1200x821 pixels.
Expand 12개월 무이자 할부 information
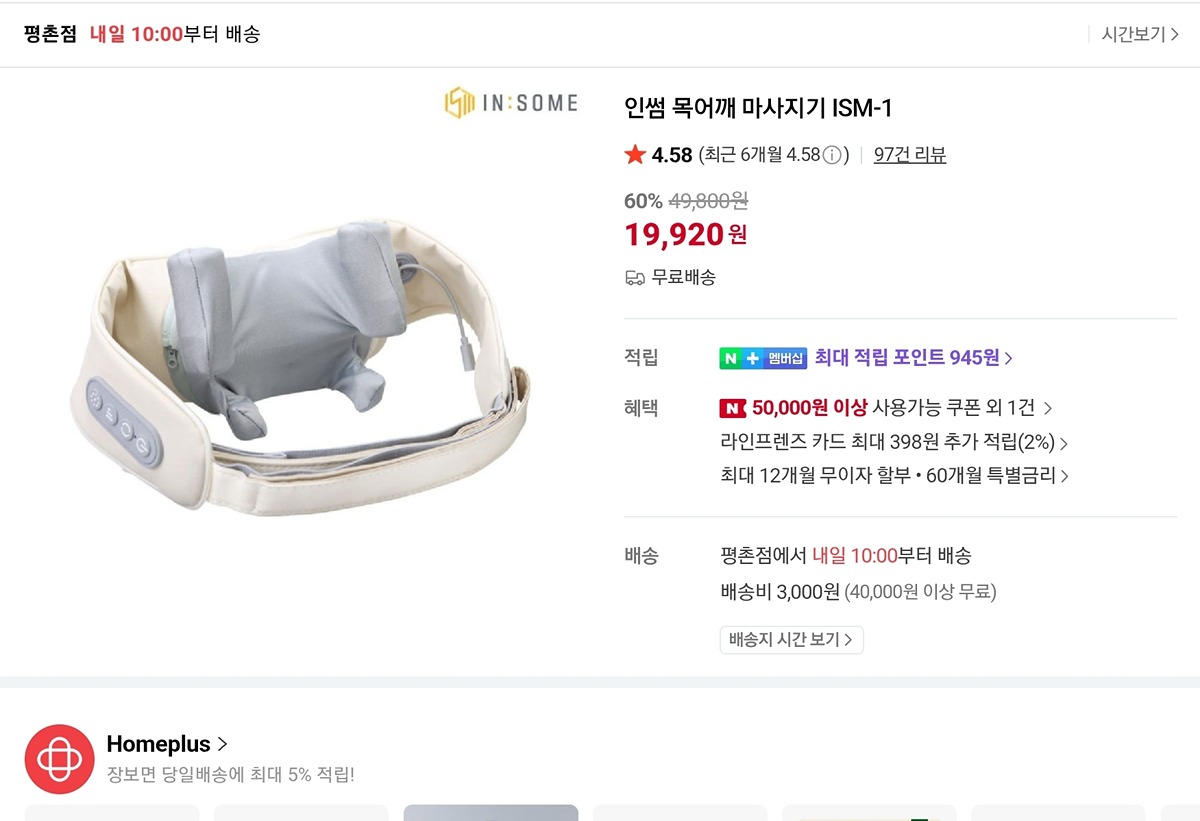893,476
